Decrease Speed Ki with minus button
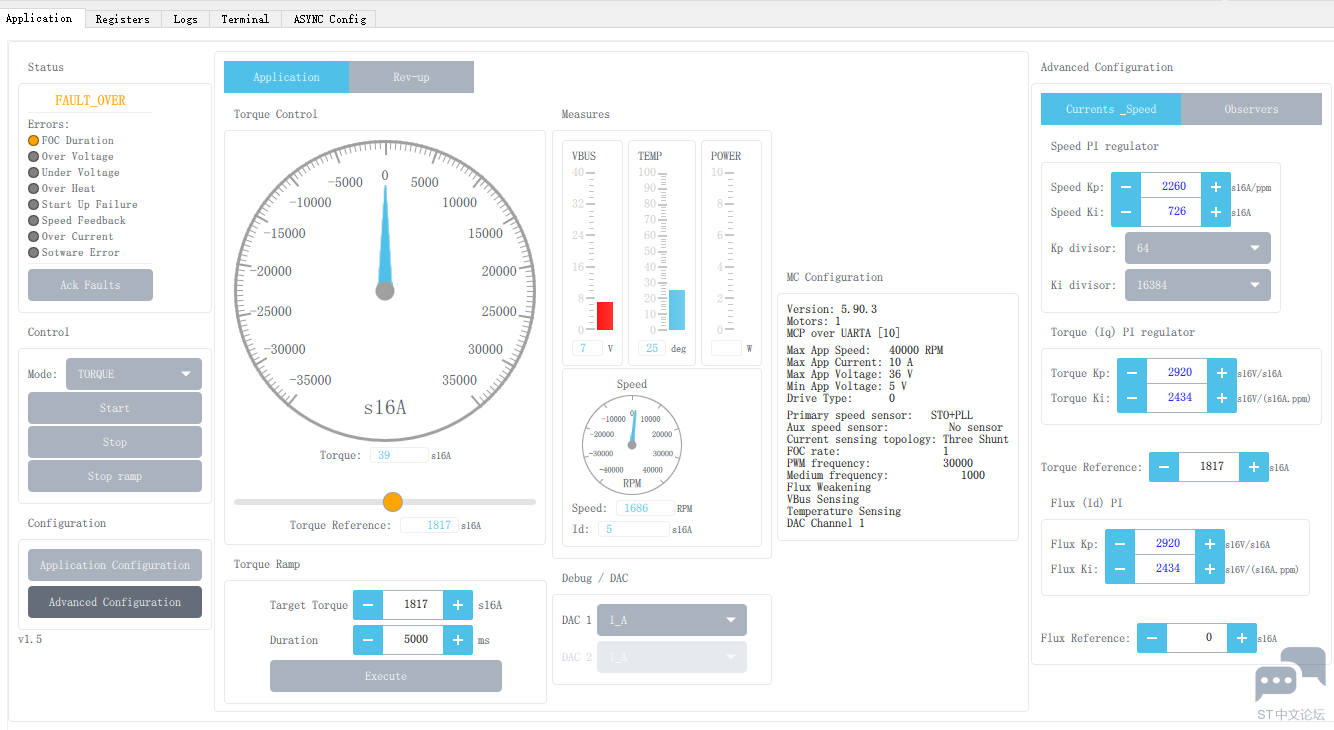1334x730 pixels. [1126, 212]
